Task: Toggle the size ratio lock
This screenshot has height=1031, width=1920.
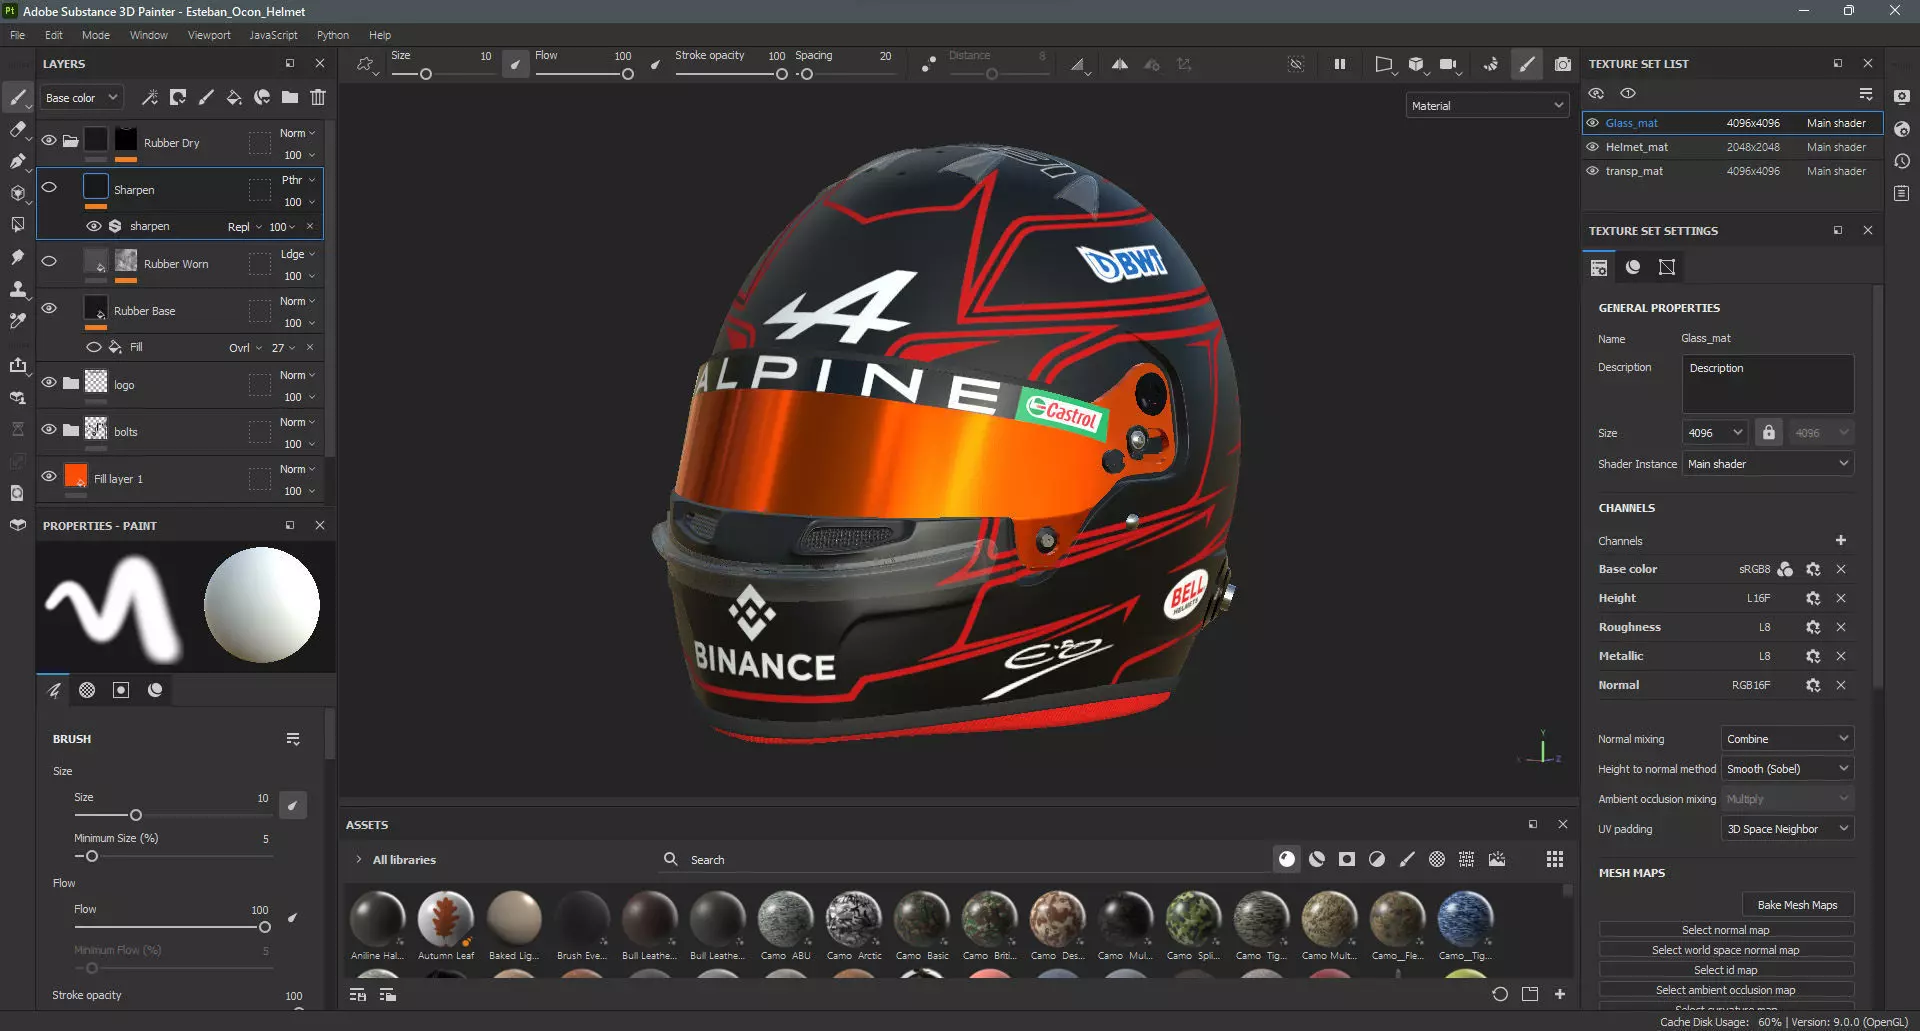Action: point(1769,432)
